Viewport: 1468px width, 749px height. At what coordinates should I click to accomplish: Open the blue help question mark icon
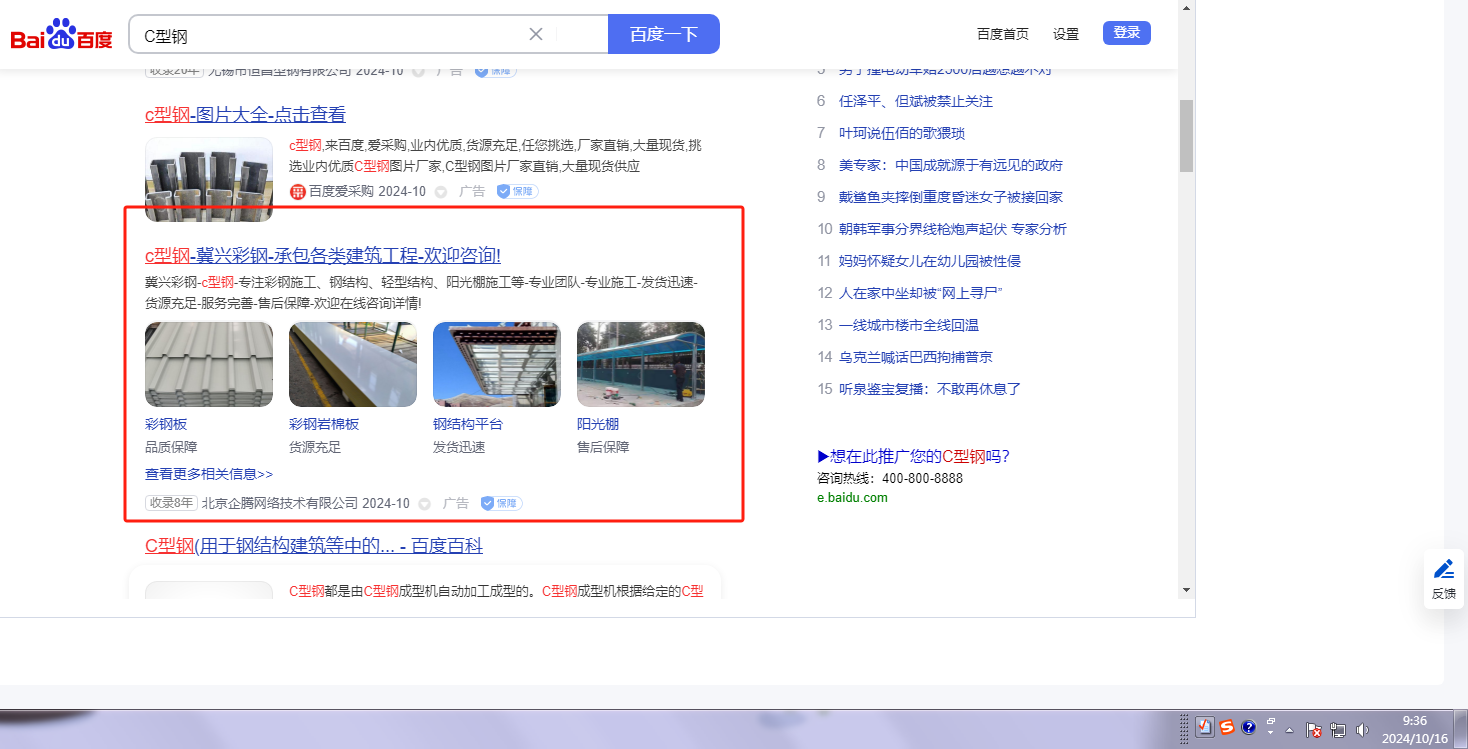pos(1248,727)
